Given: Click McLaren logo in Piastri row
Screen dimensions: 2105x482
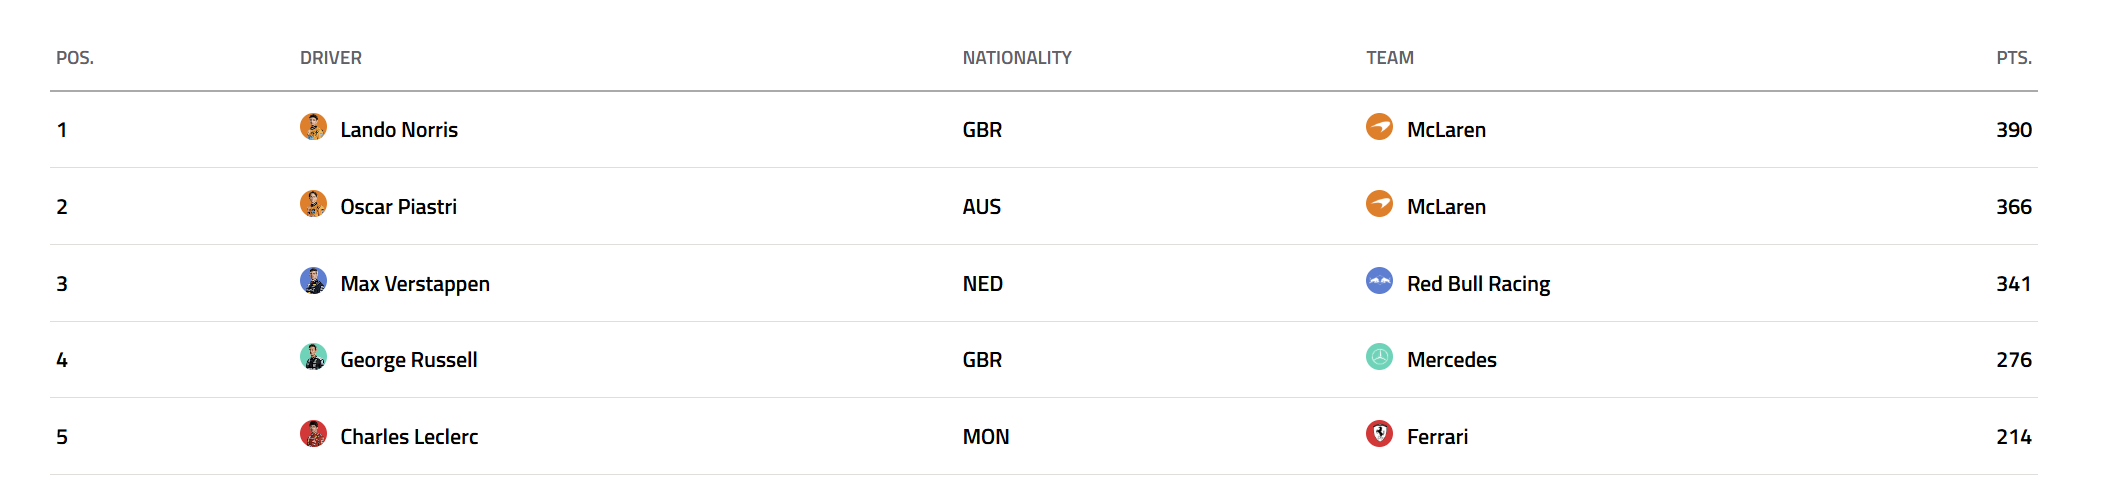Looking at the screenshot, I should coord(1379,204).
